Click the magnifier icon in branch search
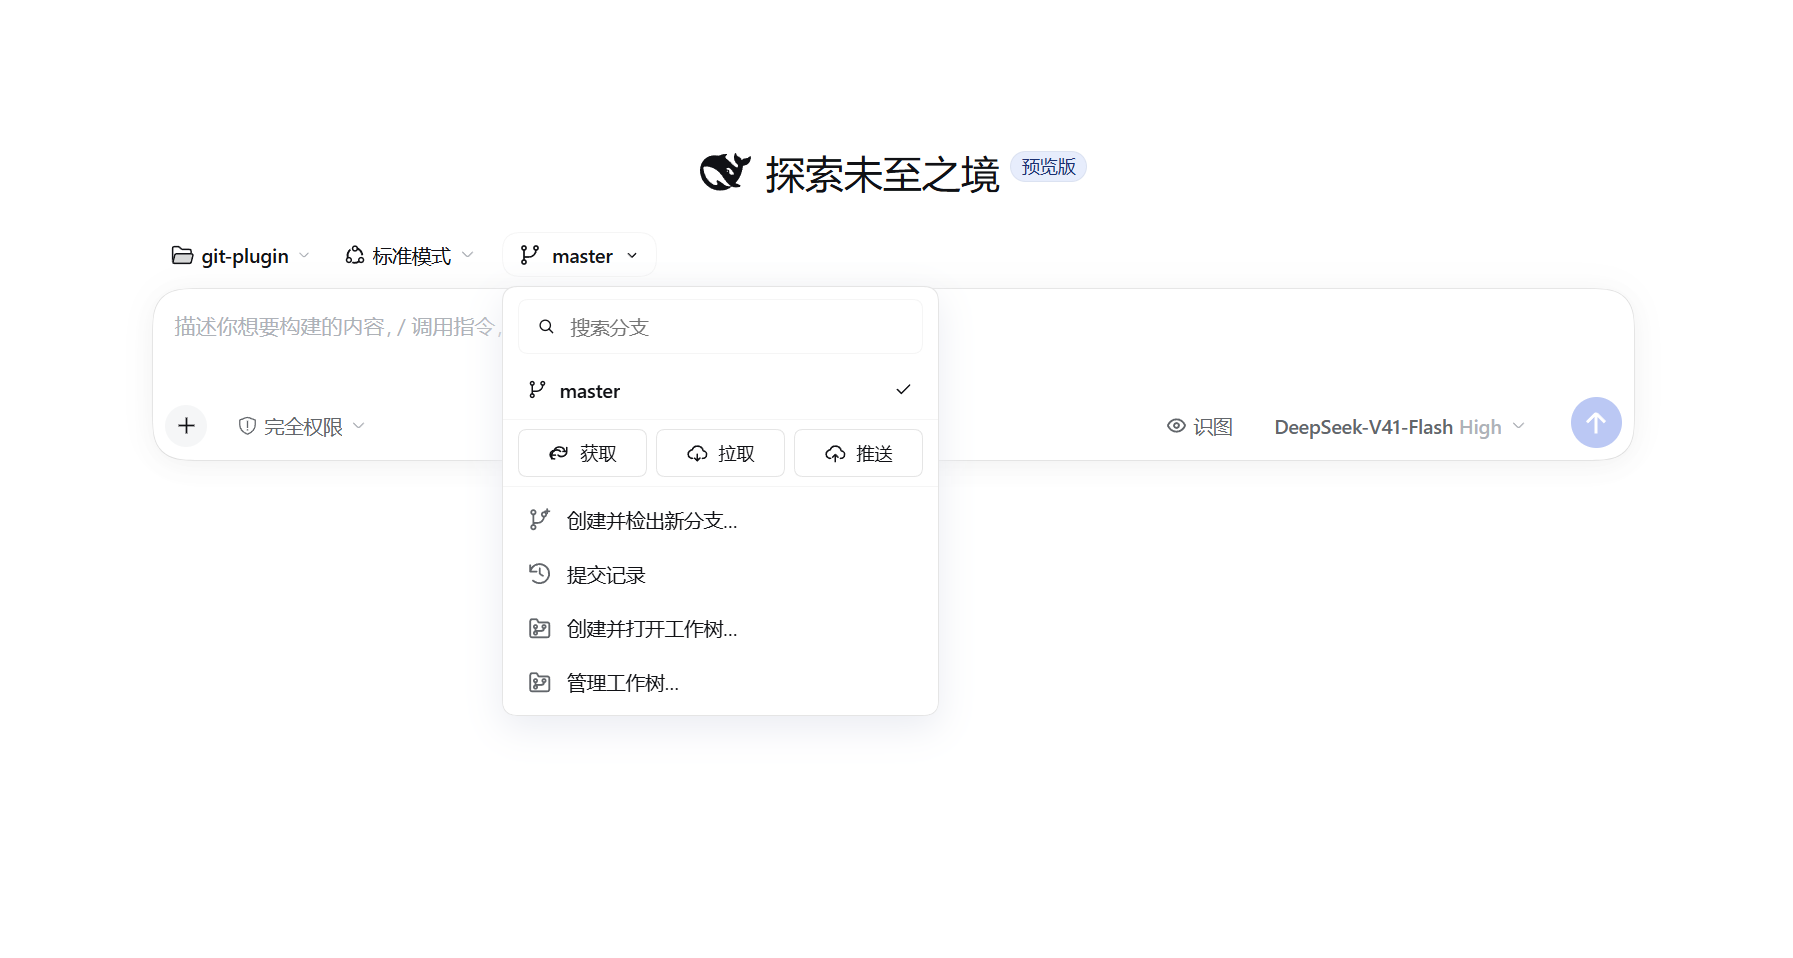The width and height of the screenshot is (1793, 958). pos(546,327)
